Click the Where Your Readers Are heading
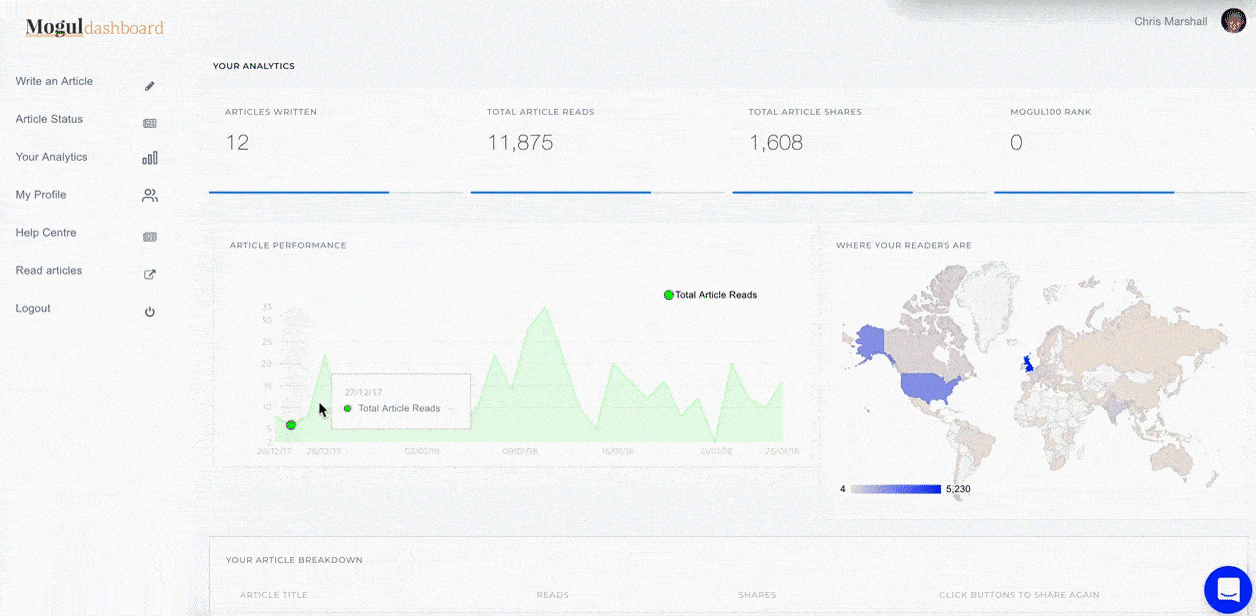Screen dimensions: 1256x616 tap(904, 245)
